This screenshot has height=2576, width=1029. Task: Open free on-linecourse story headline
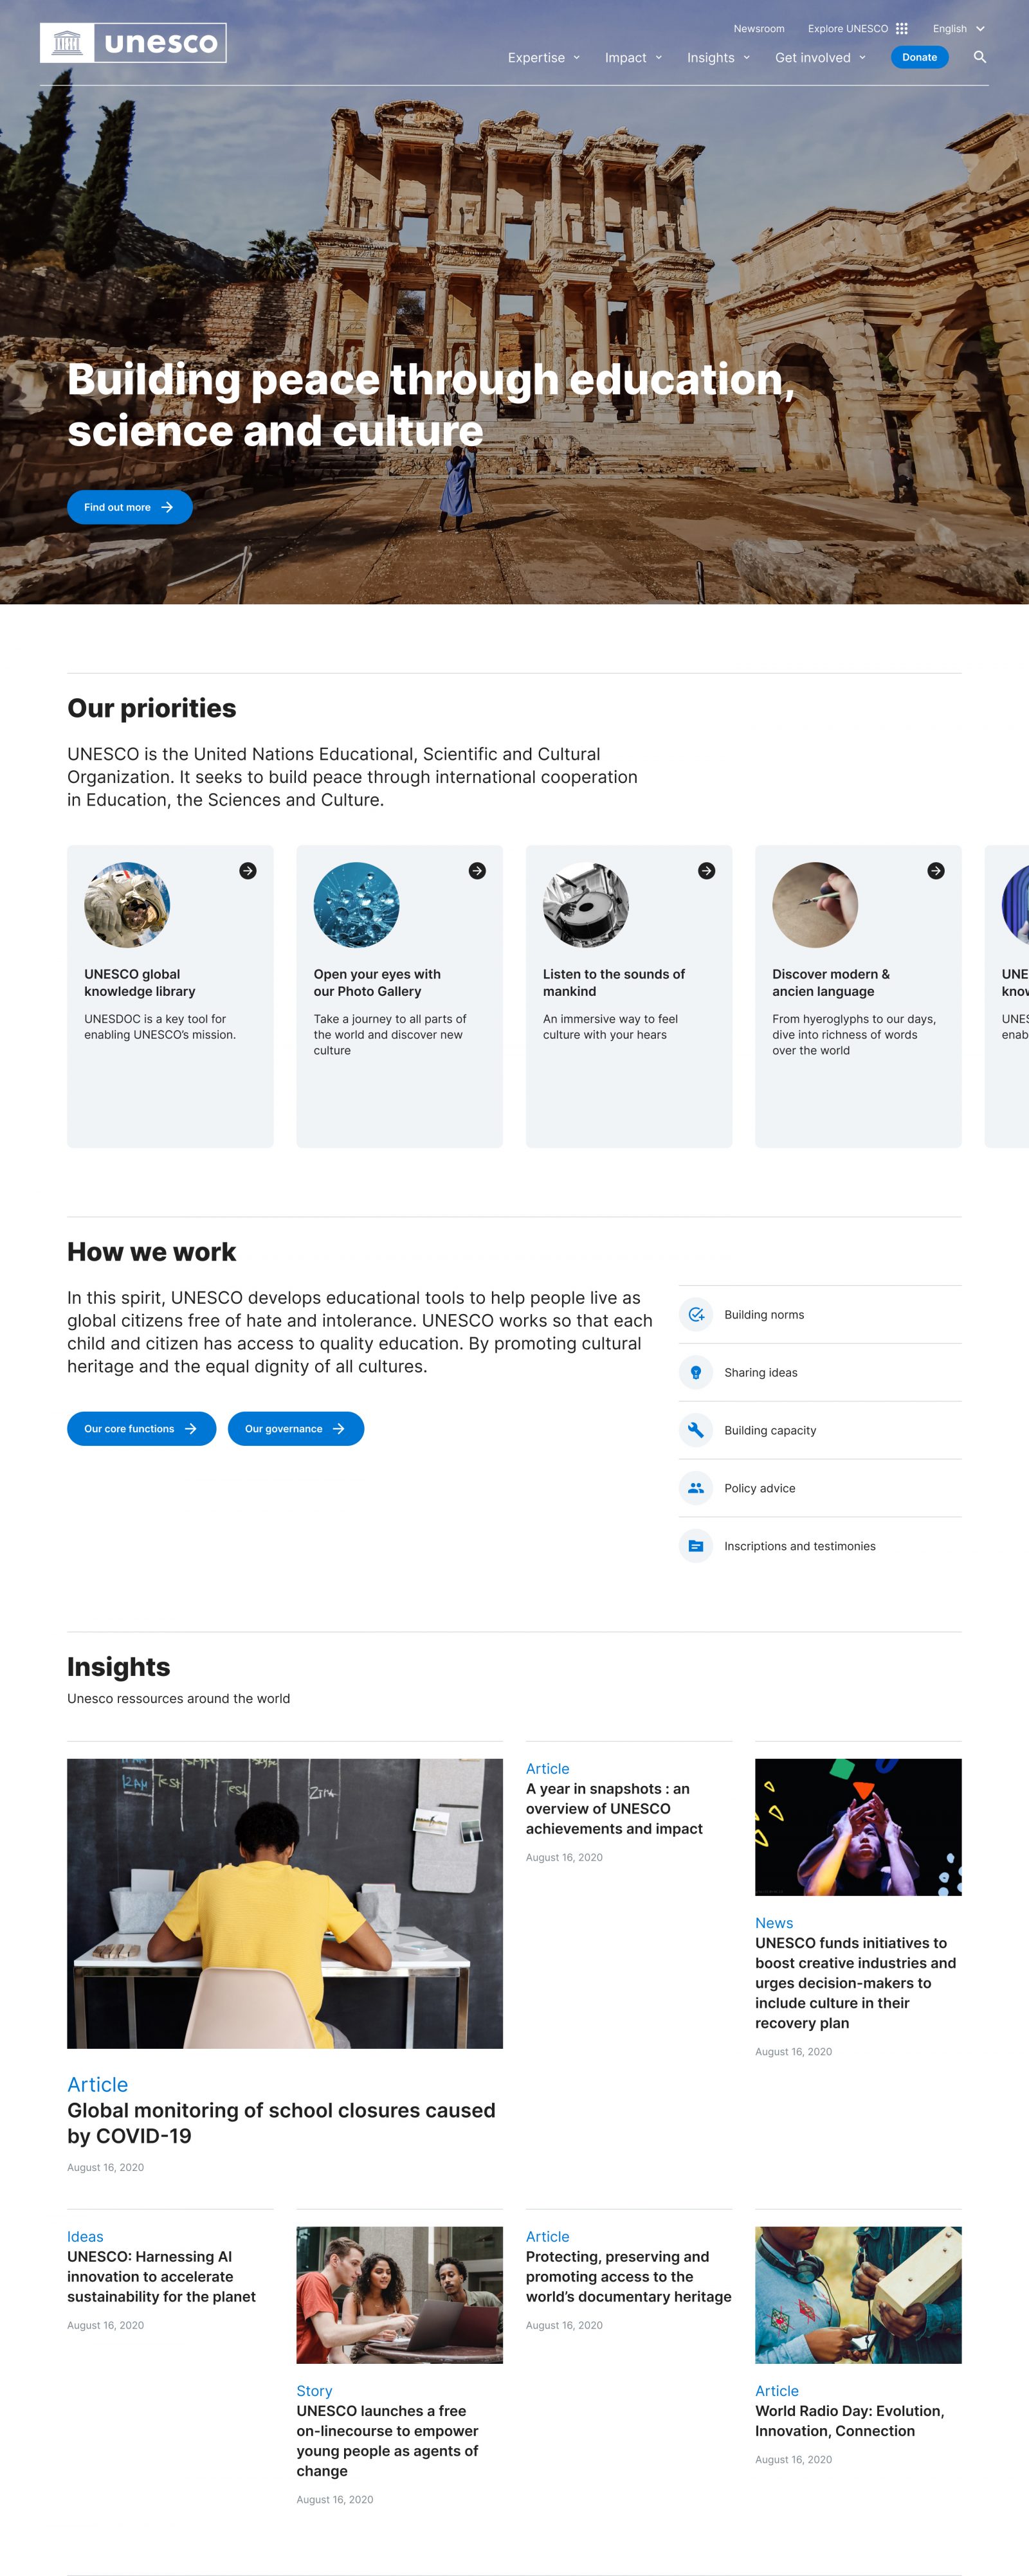[x=387, y=2440]
